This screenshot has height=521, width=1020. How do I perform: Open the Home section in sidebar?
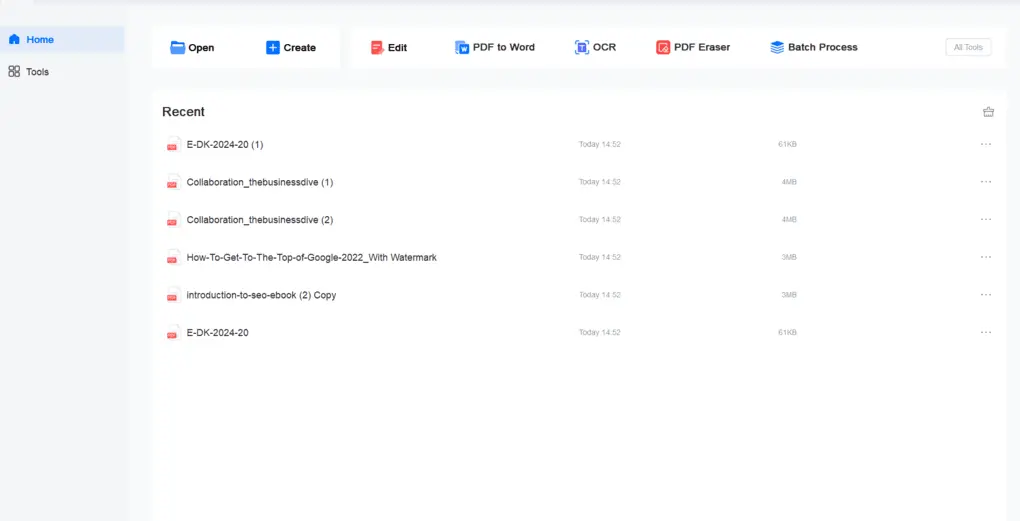[x=62, y=40]
